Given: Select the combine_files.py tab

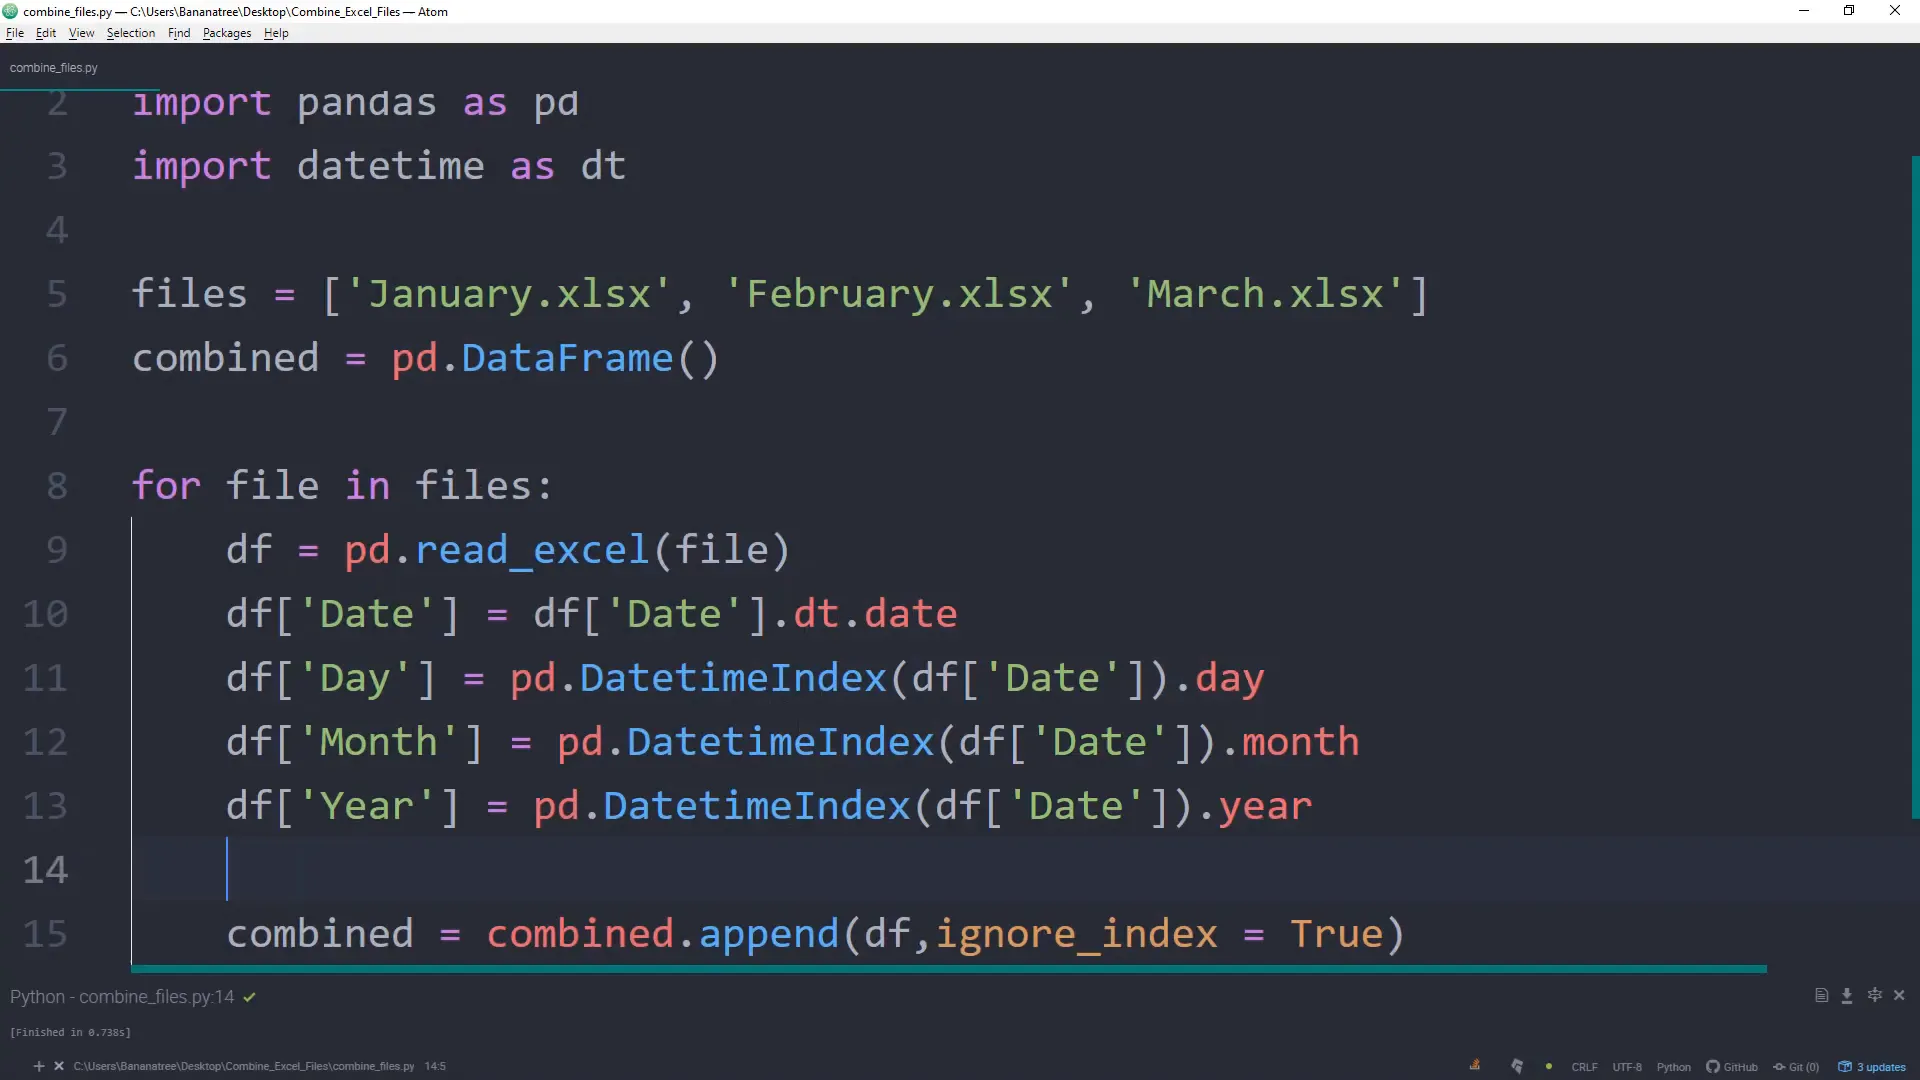Looking at the screenshot, I should tap(53, 67).
